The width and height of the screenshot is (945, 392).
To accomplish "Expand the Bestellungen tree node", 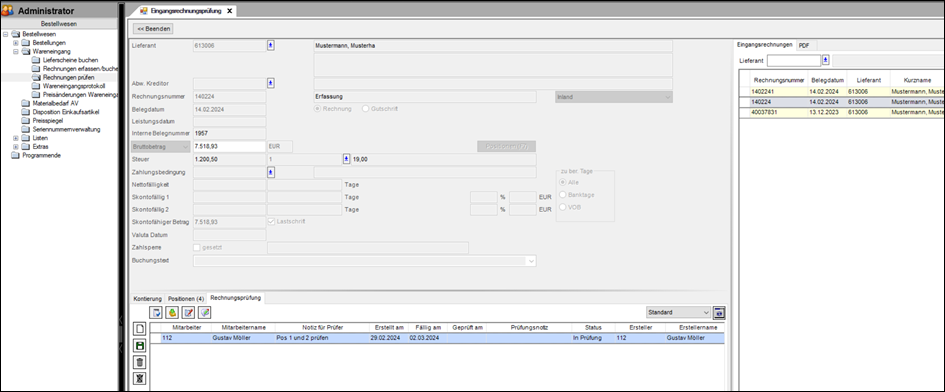I will tap(16, 43).
